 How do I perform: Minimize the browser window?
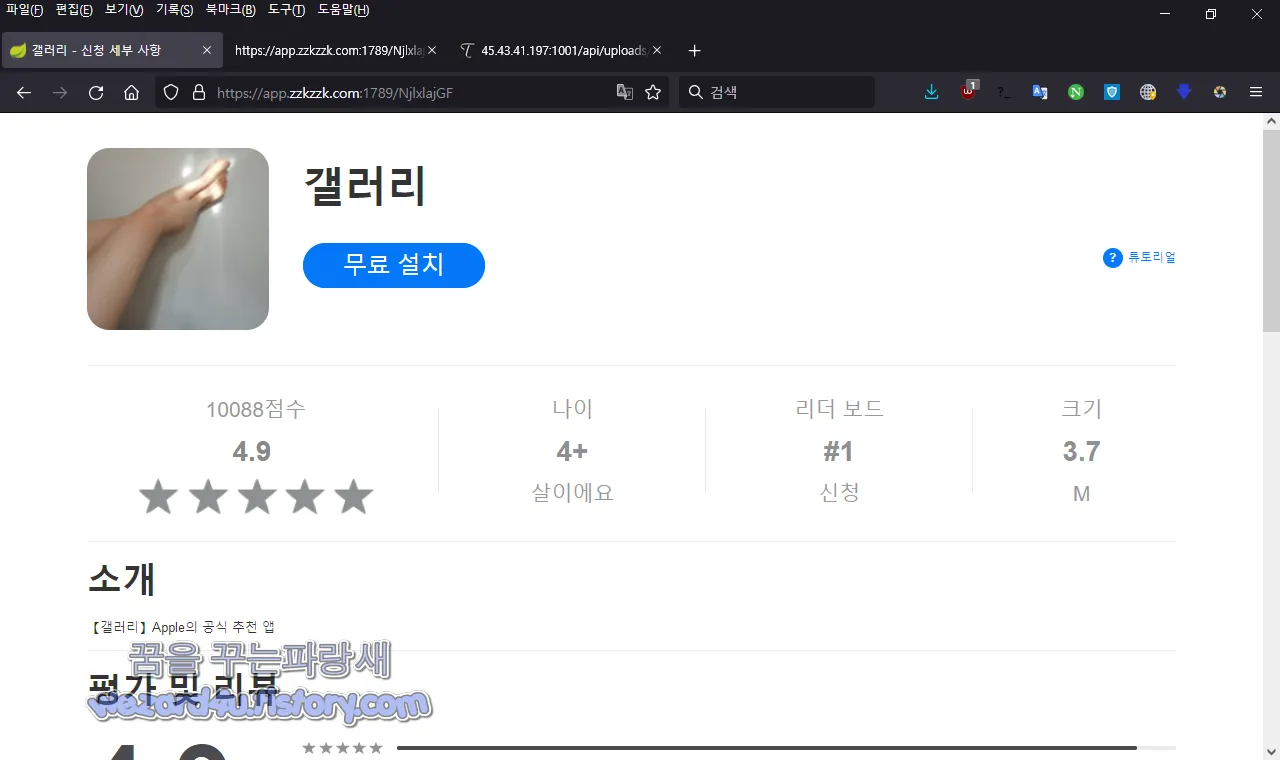click(1164, 14)
